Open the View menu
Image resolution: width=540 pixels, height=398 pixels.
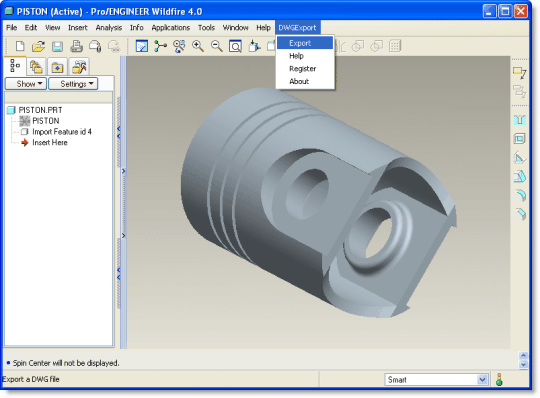(x=52, y=28)
